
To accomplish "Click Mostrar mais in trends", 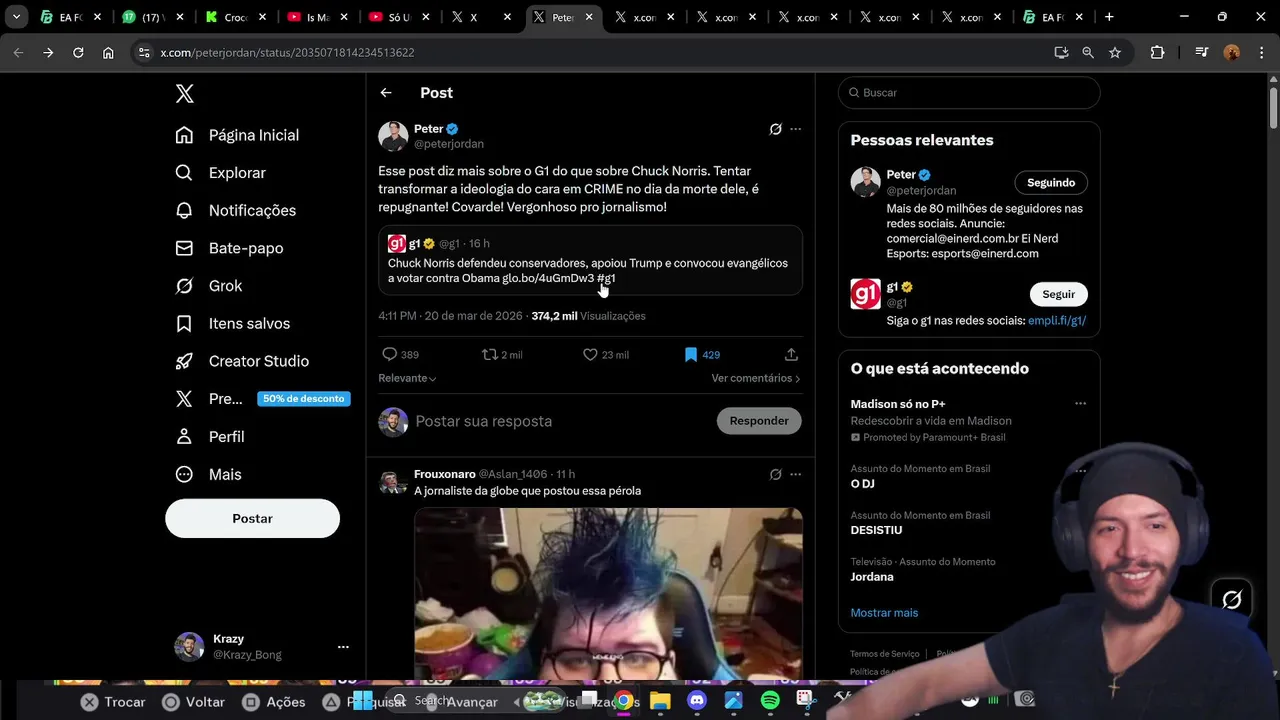I will click(884, 613).
